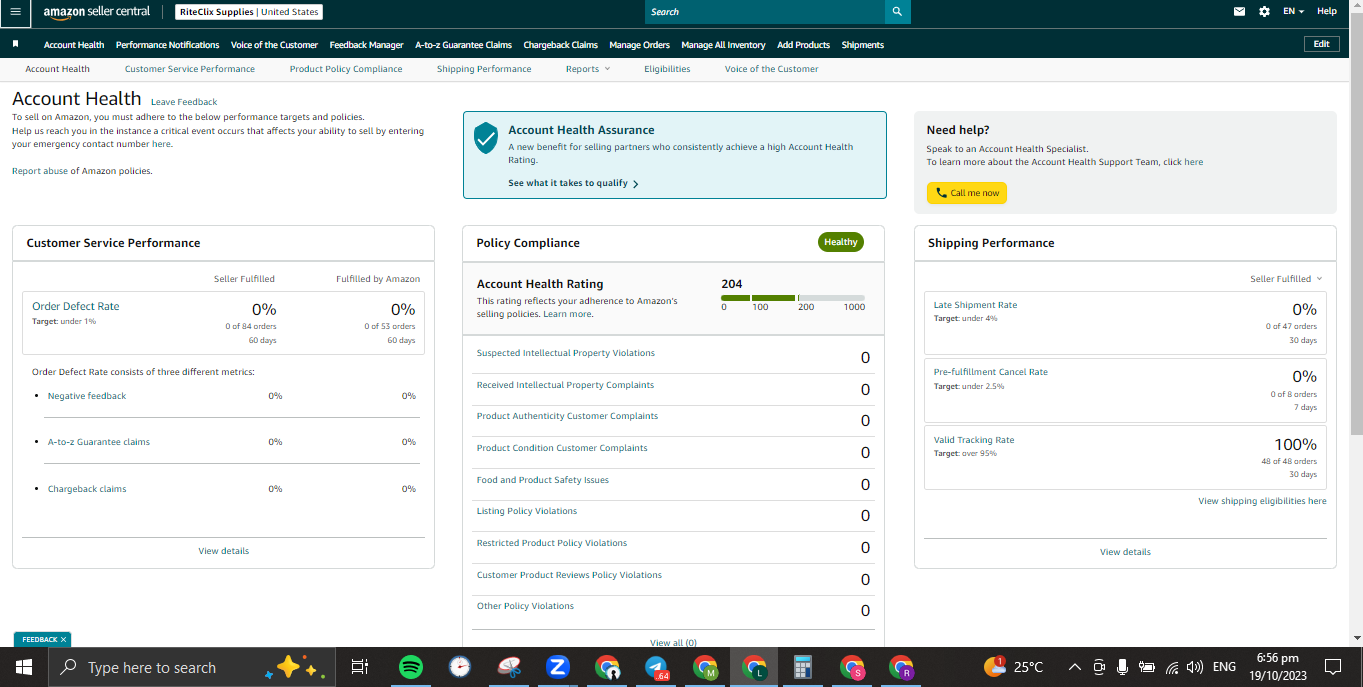
Task: Click View all (0) policy link
Action: [673, 643]
